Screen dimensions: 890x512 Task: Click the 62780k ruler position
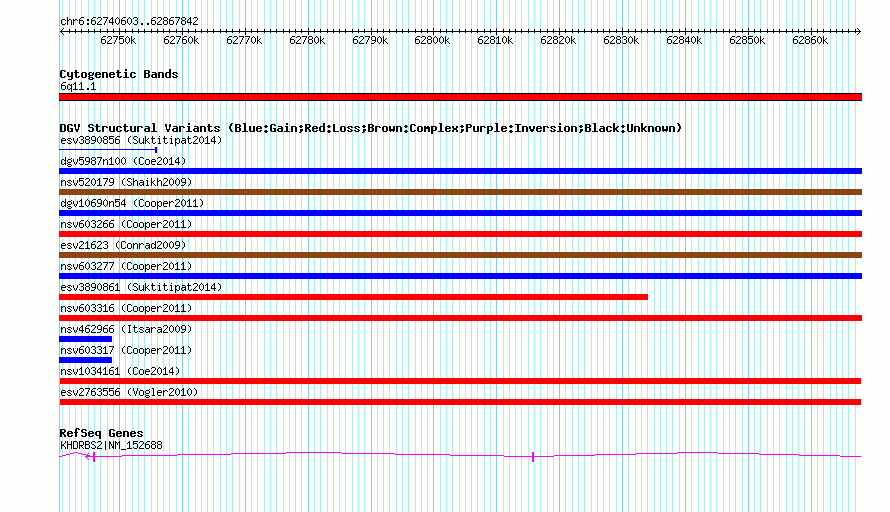[x=307, y=40]
